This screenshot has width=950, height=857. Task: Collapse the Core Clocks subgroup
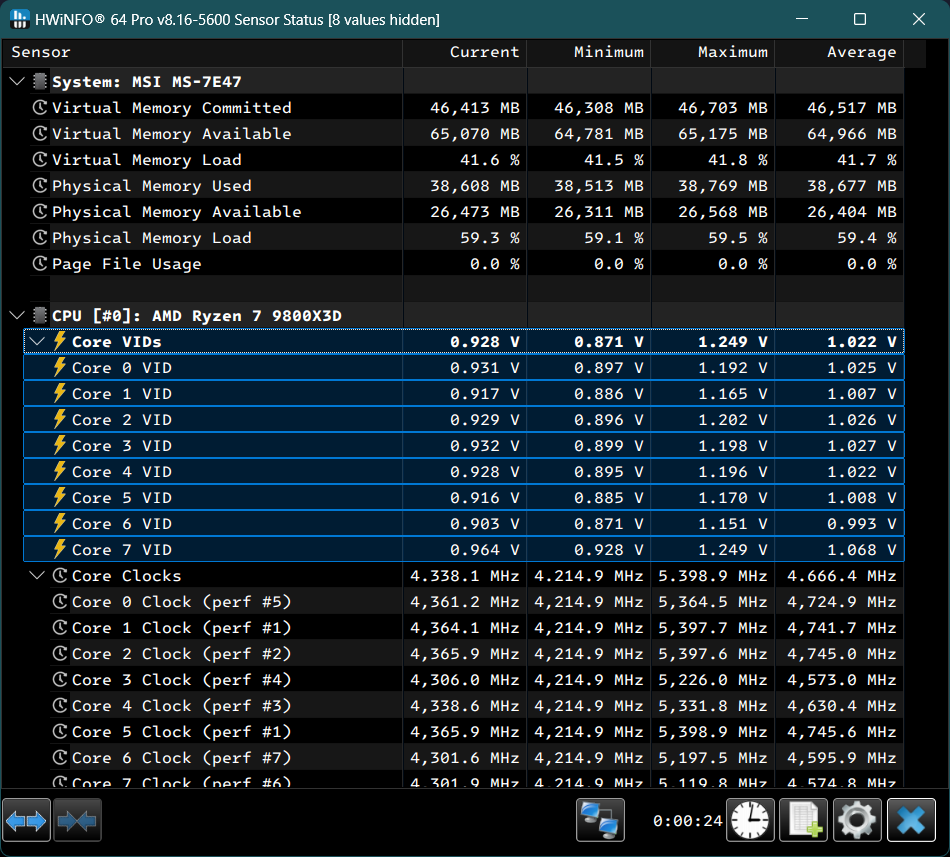(x=37, y=575)
